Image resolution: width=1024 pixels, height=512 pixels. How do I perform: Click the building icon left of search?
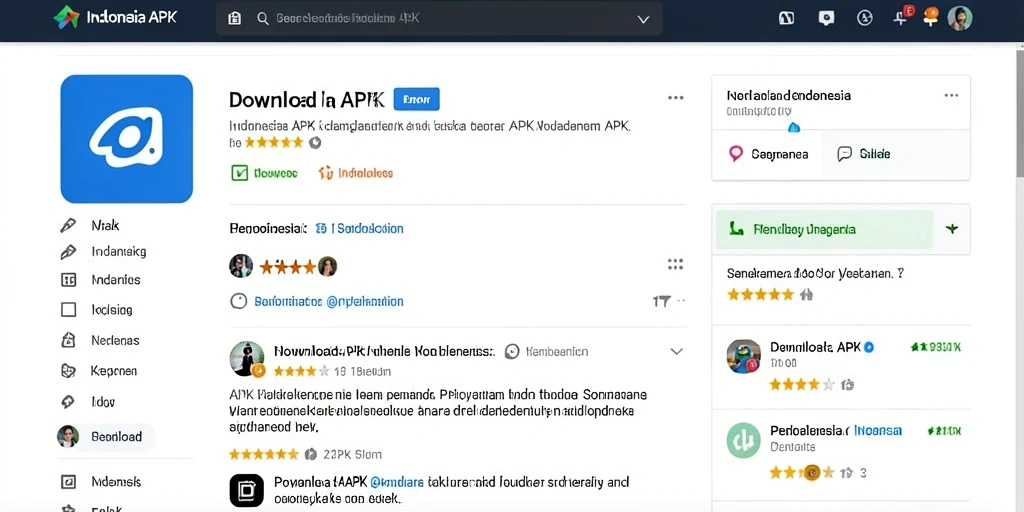point(234,18)
